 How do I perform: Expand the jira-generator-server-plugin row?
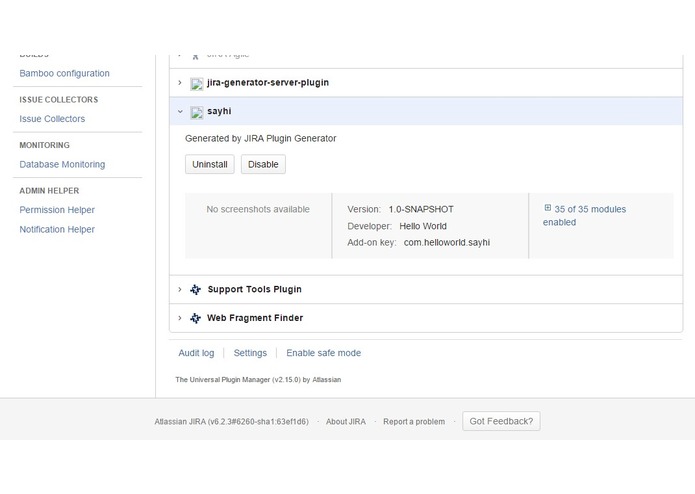[x=180, y=82]
